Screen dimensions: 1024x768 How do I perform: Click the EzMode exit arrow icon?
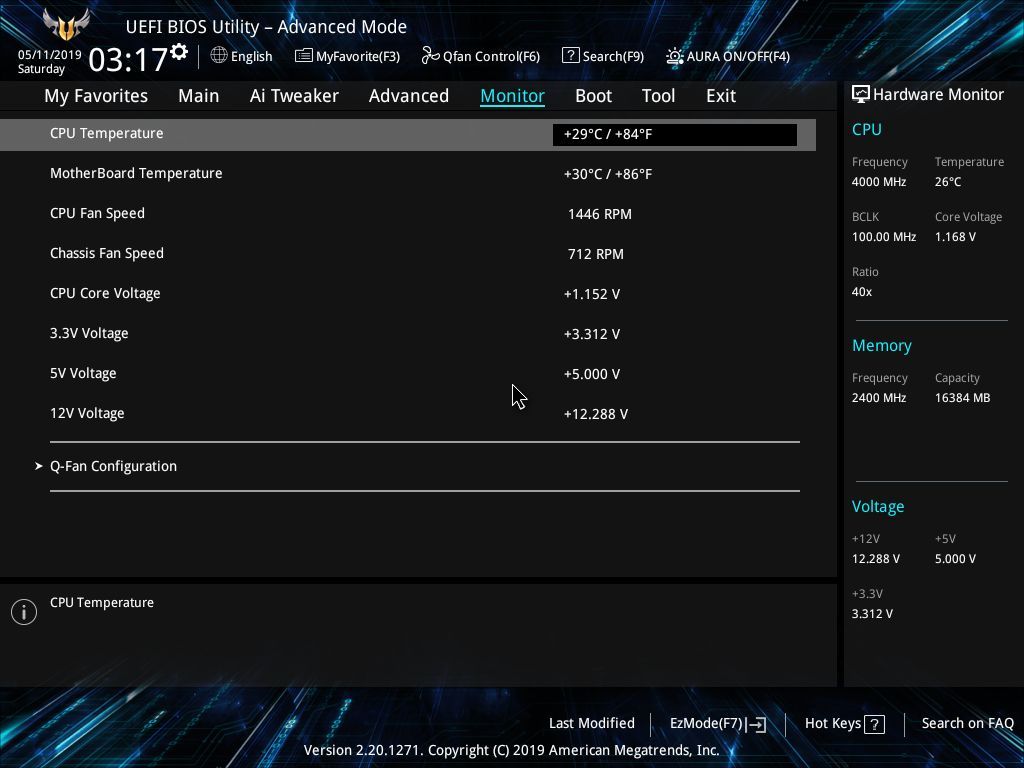point(756,724)
